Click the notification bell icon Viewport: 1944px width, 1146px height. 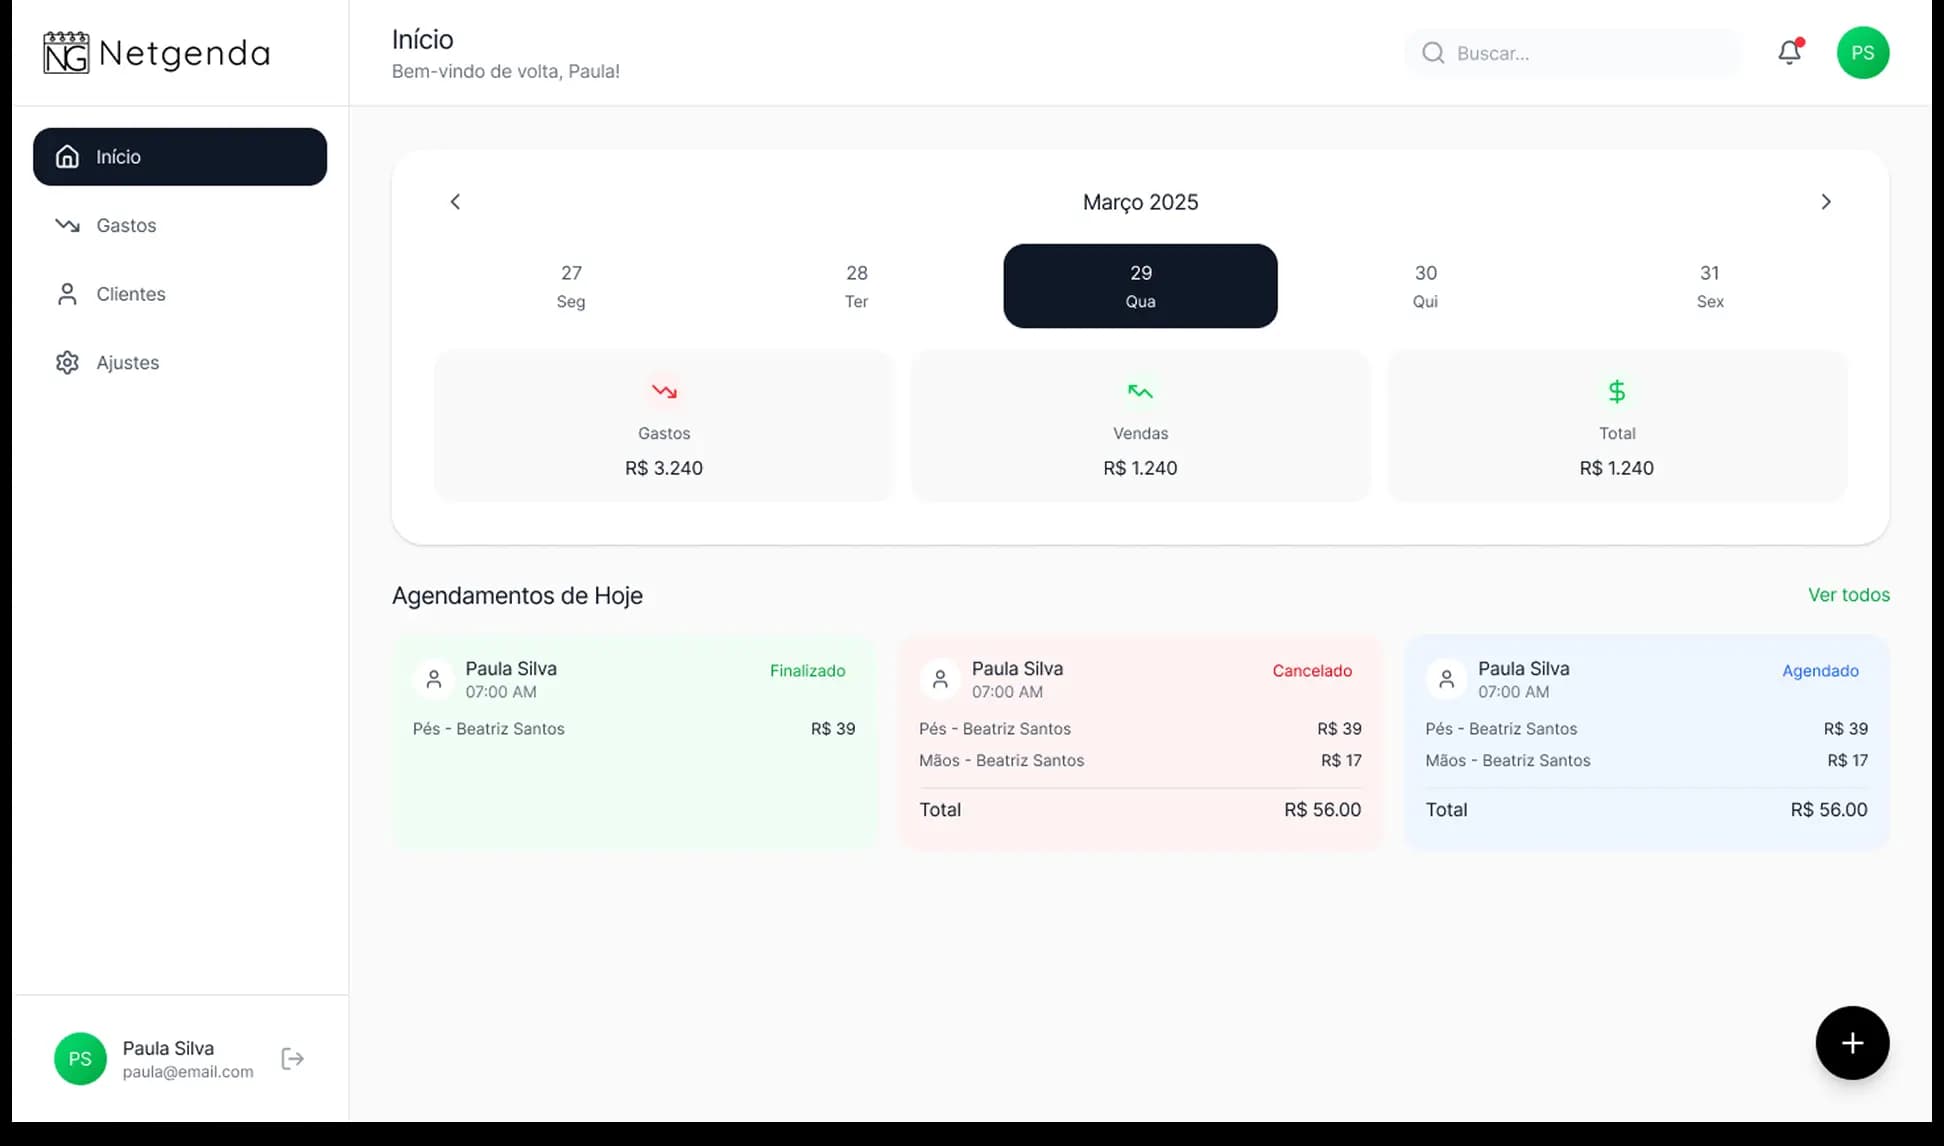pos(1789,52)
